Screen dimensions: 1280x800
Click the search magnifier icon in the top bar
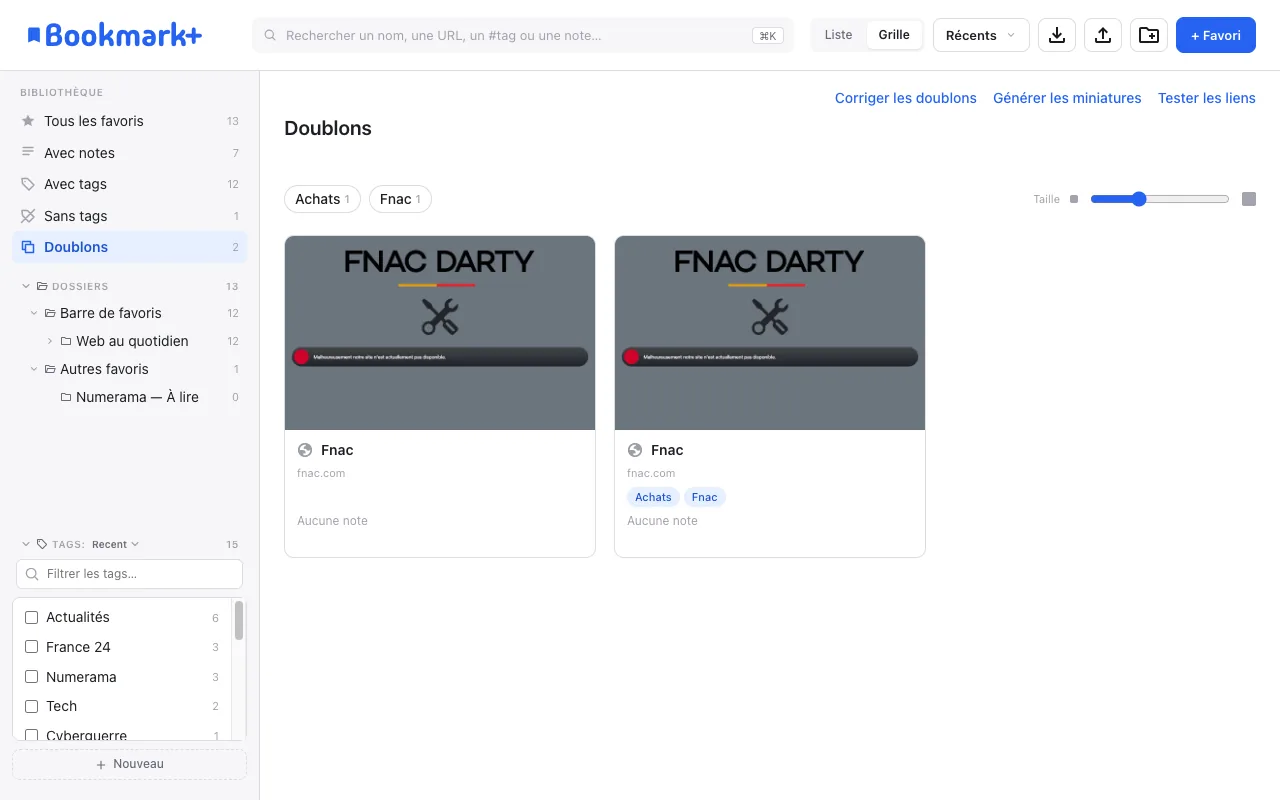(x=270, y=35)
